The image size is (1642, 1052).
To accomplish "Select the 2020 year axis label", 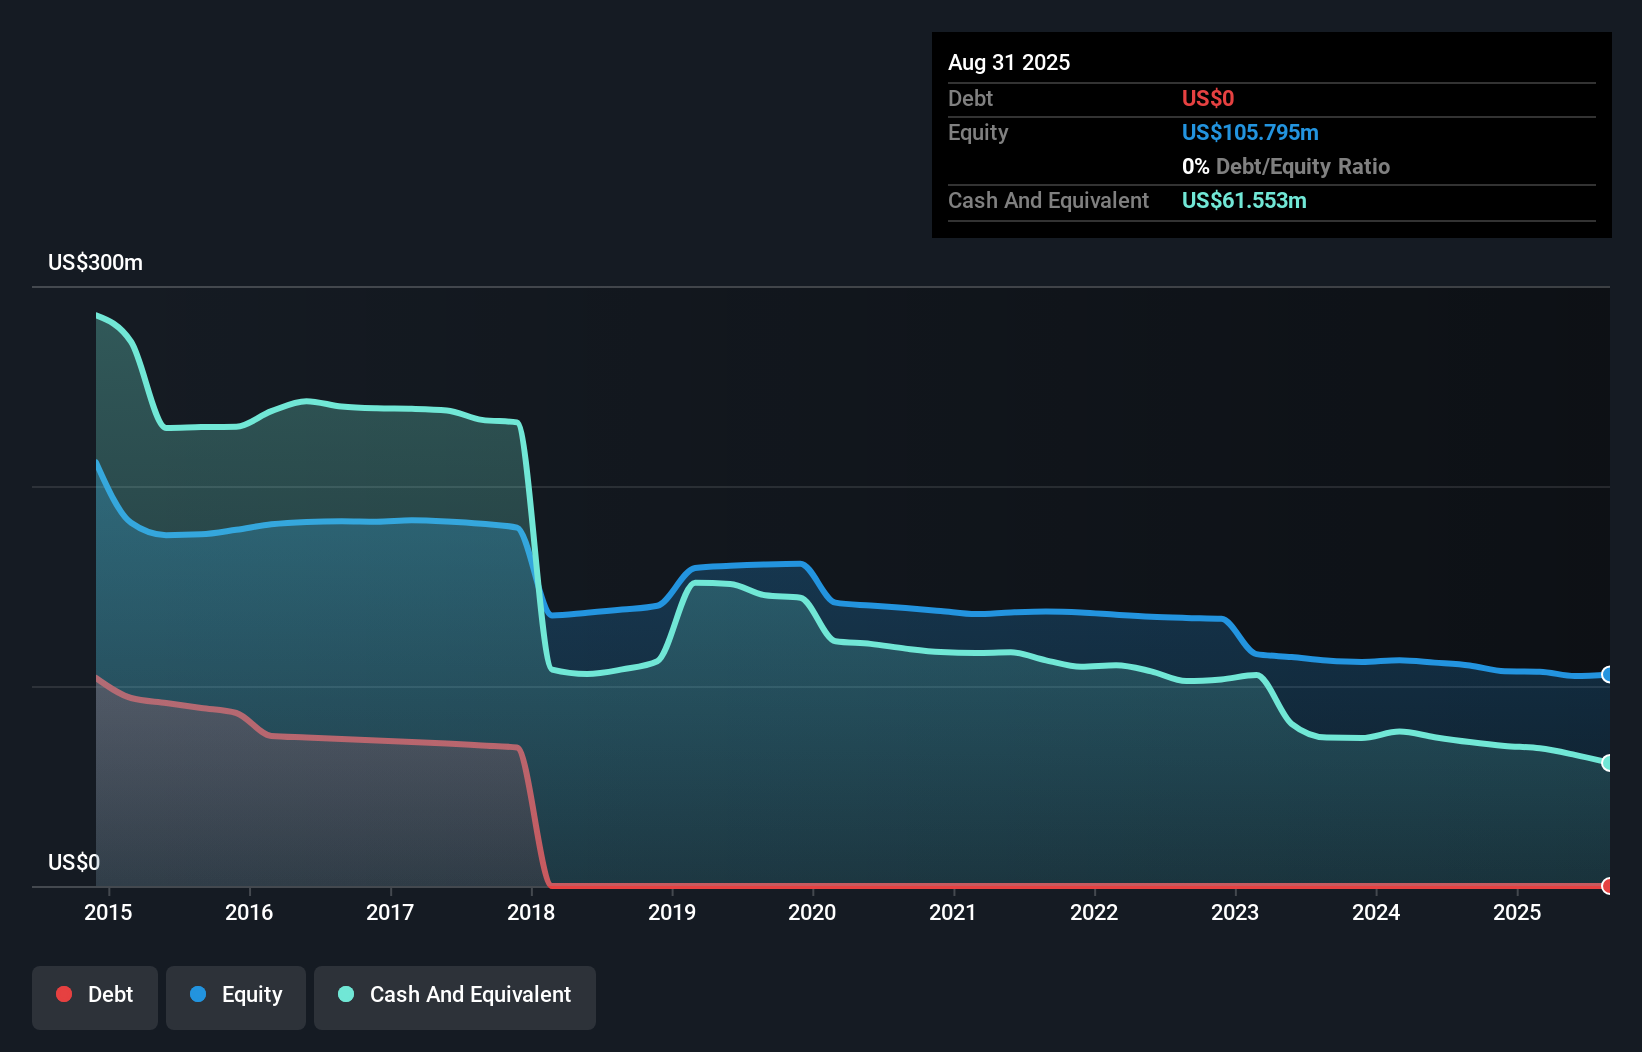I will (x=813, y=912).
